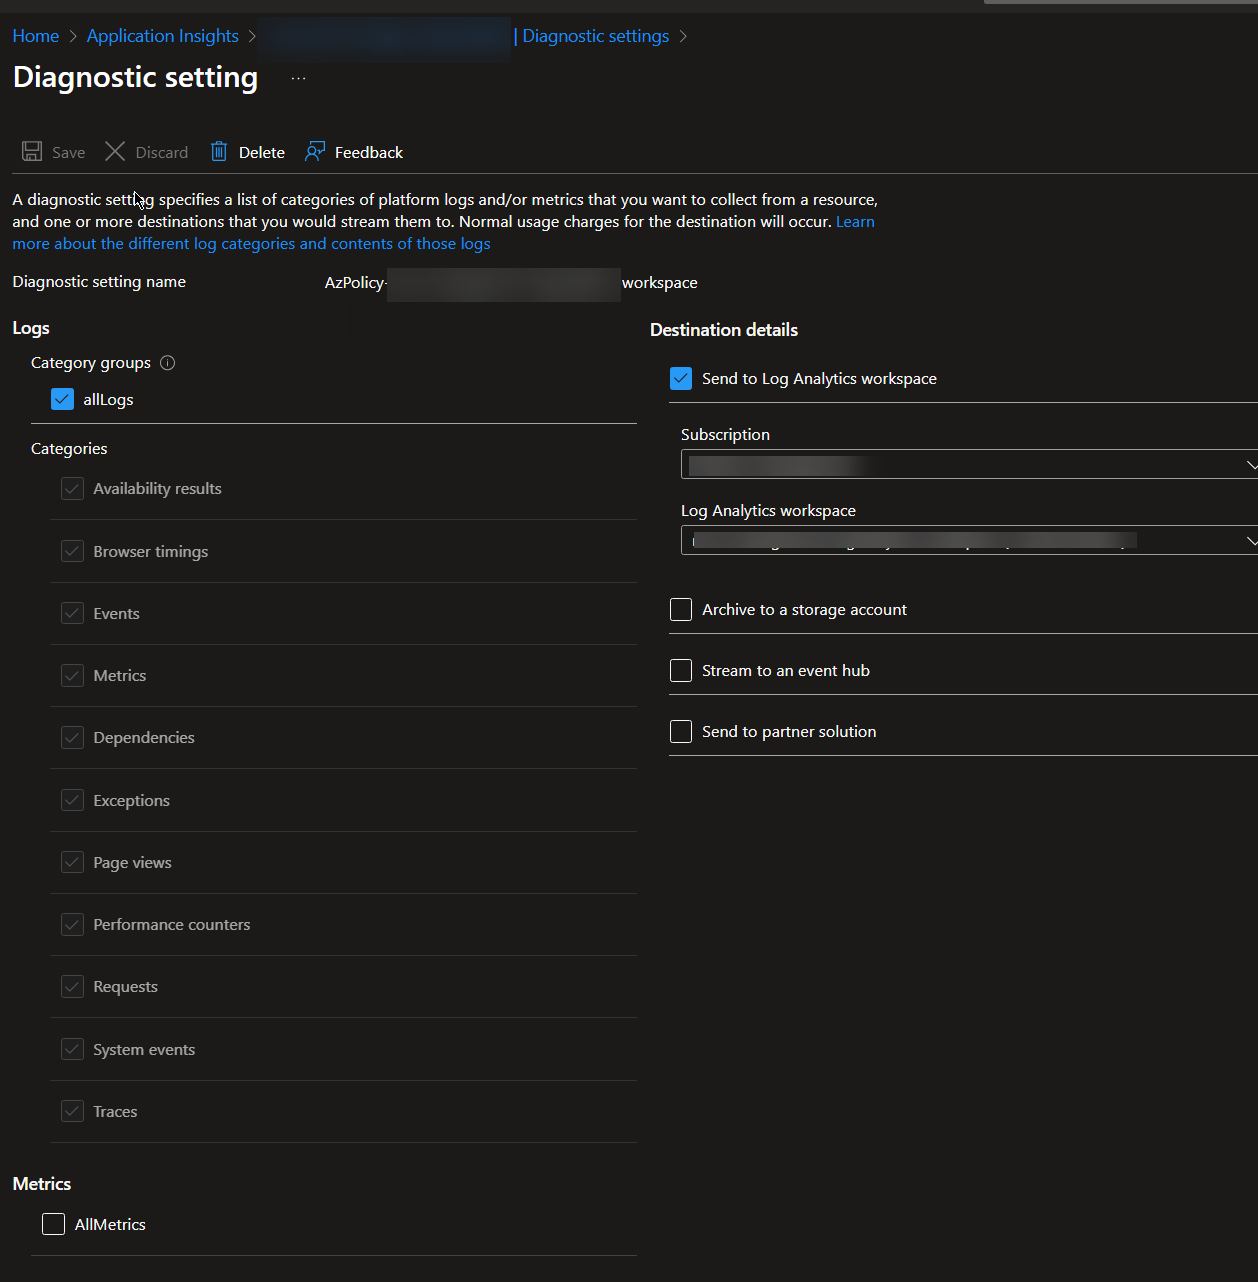Click the Save button label
1258x1282 pixels.
(x=68, y=153)
